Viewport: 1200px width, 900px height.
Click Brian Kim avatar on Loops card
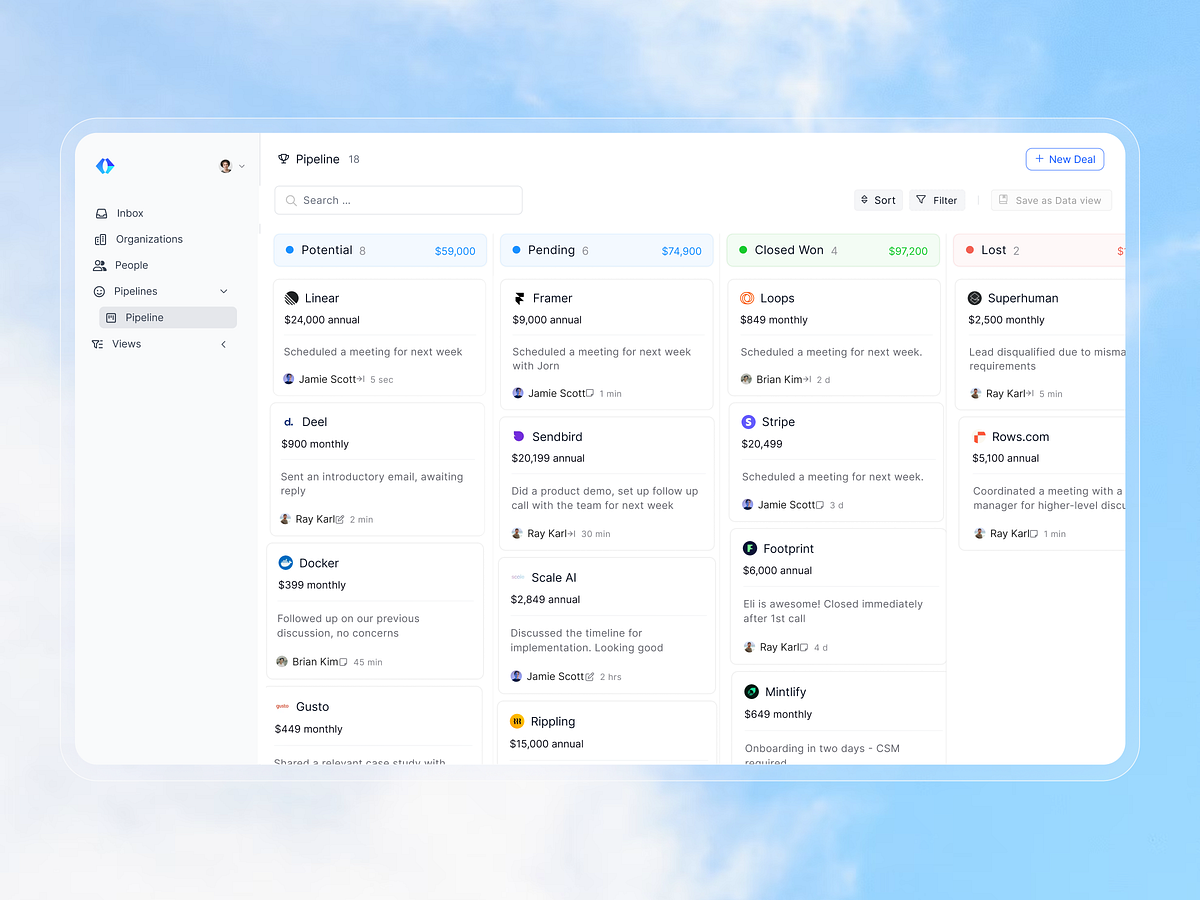click(x=746, y=379)
